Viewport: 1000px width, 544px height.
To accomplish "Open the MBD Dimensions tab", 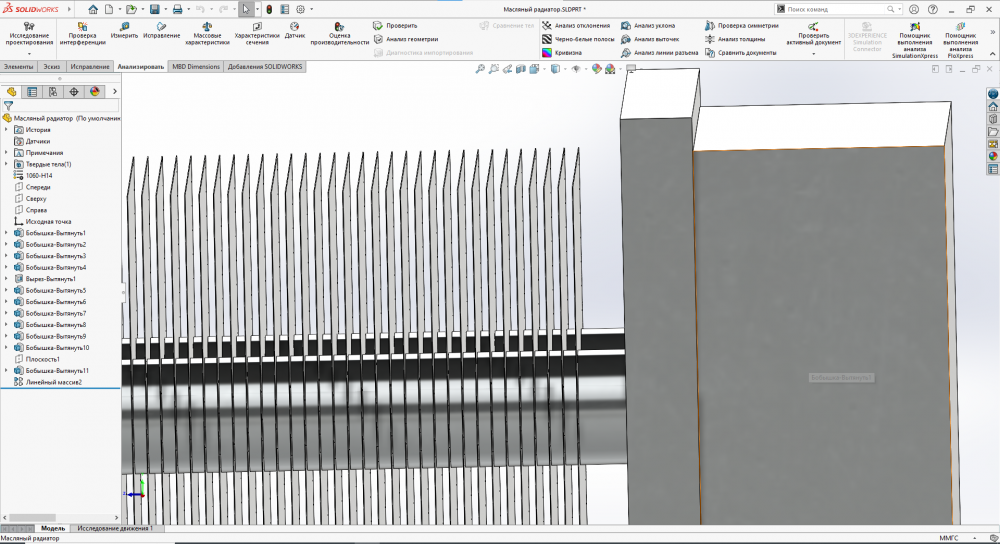I will (195, 66).
